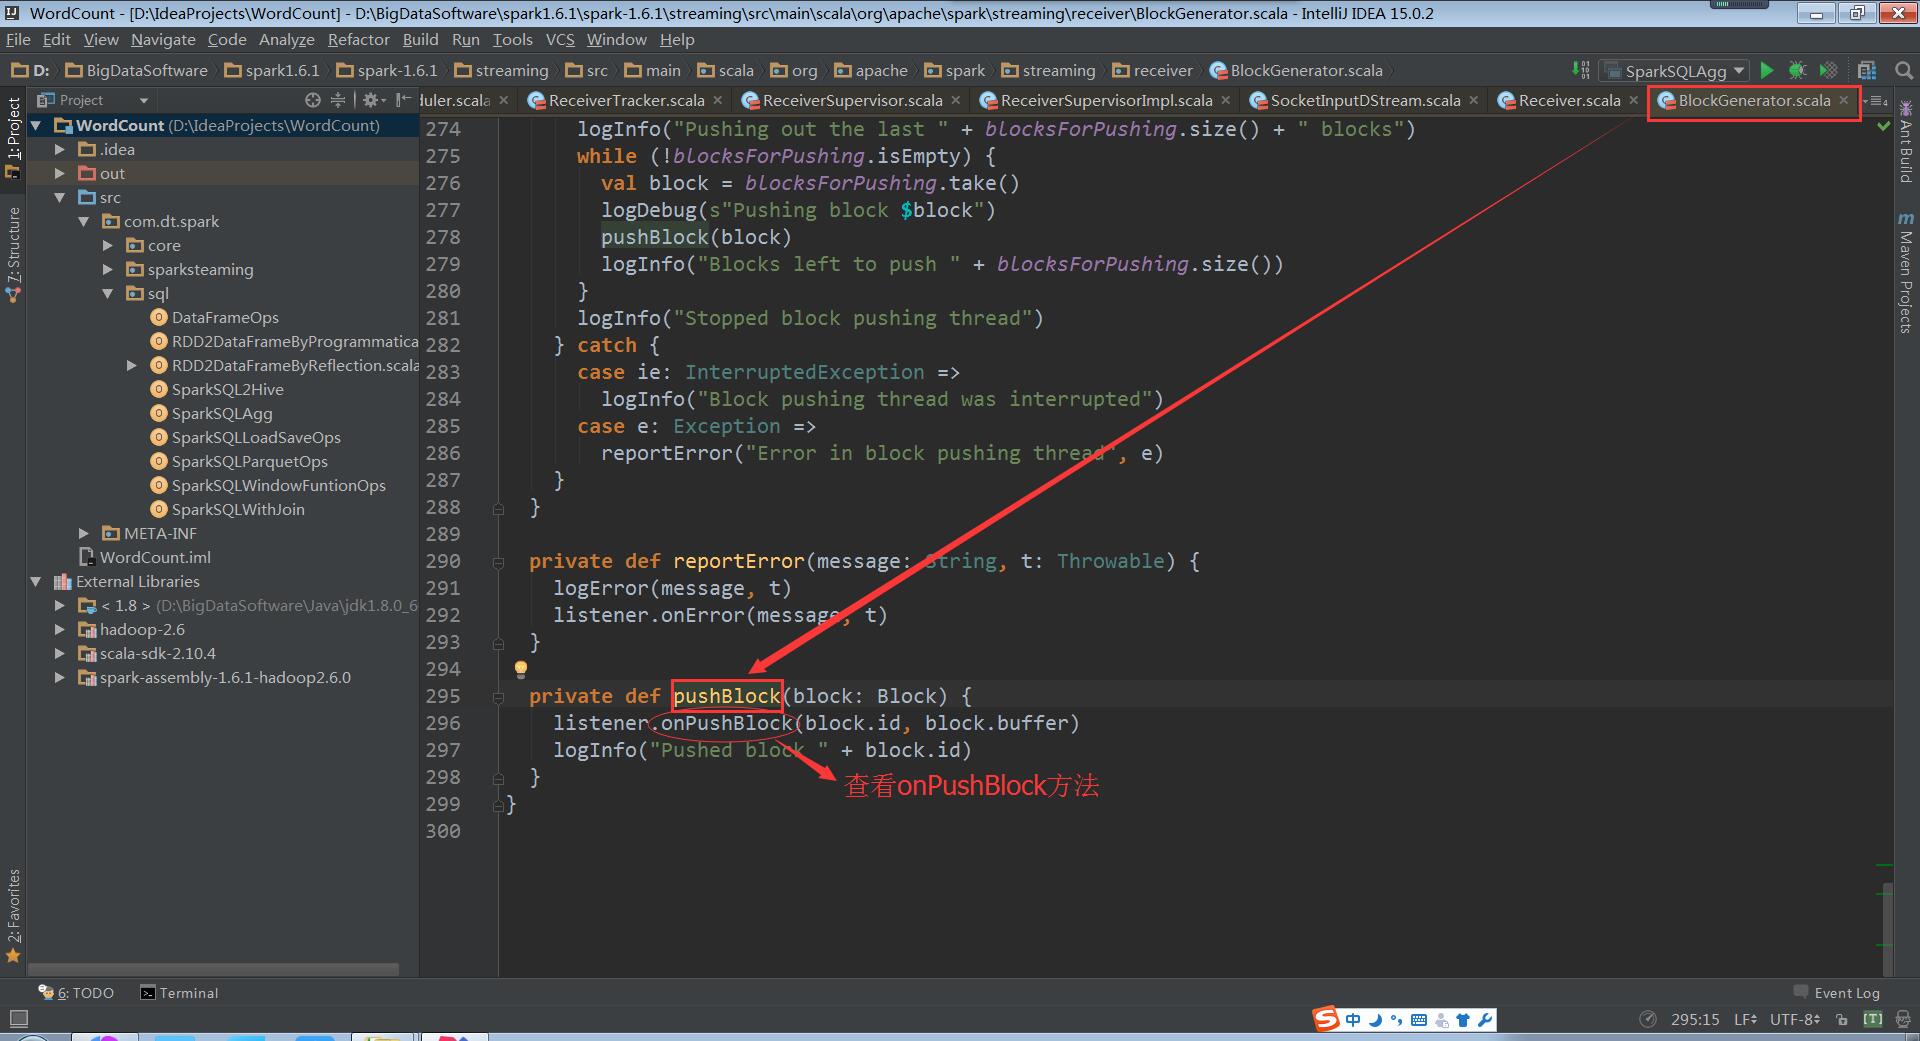Open the VCS menu
The height and width of the screenshot is (1041, 1920).
[x=560, y=39]
